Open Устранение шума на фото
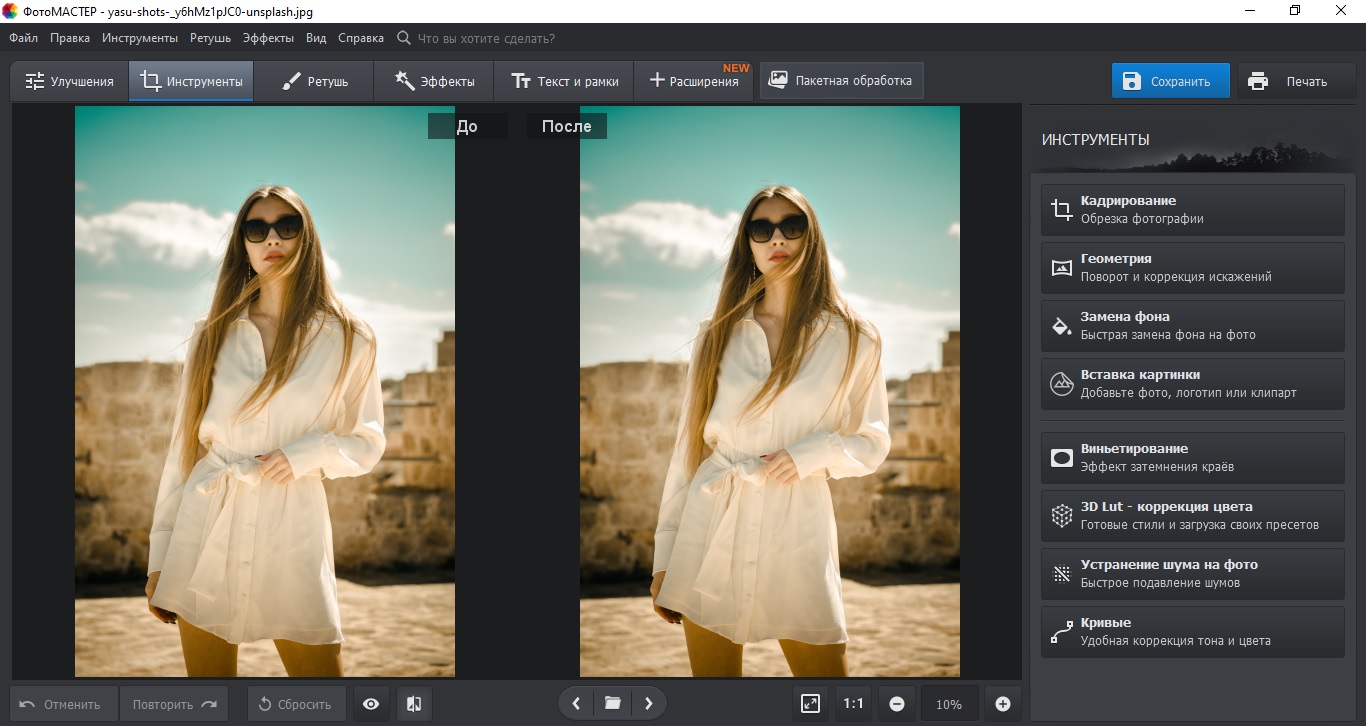The image size is (1366, 726). (x=1192, y=574)
